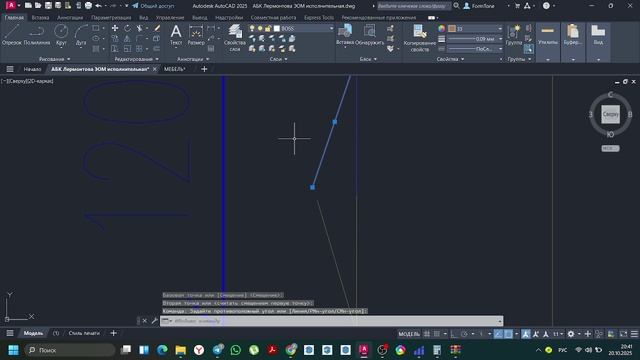
Task: Click the Plot print icon in quick access toolbar
Action: [88, 6]
